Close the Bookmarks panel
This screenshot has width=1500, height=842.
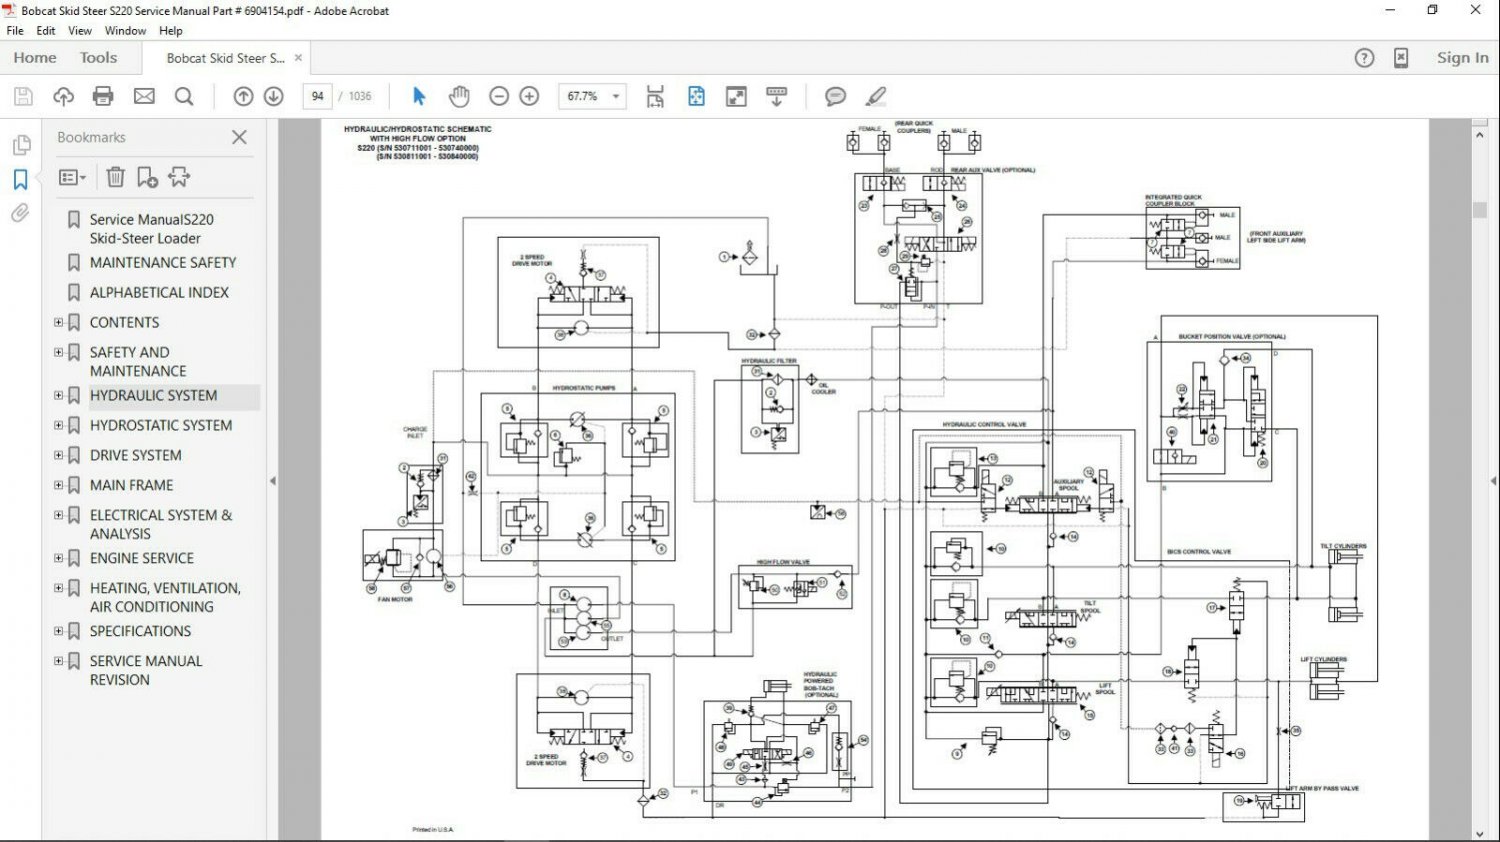pos(239,137)
